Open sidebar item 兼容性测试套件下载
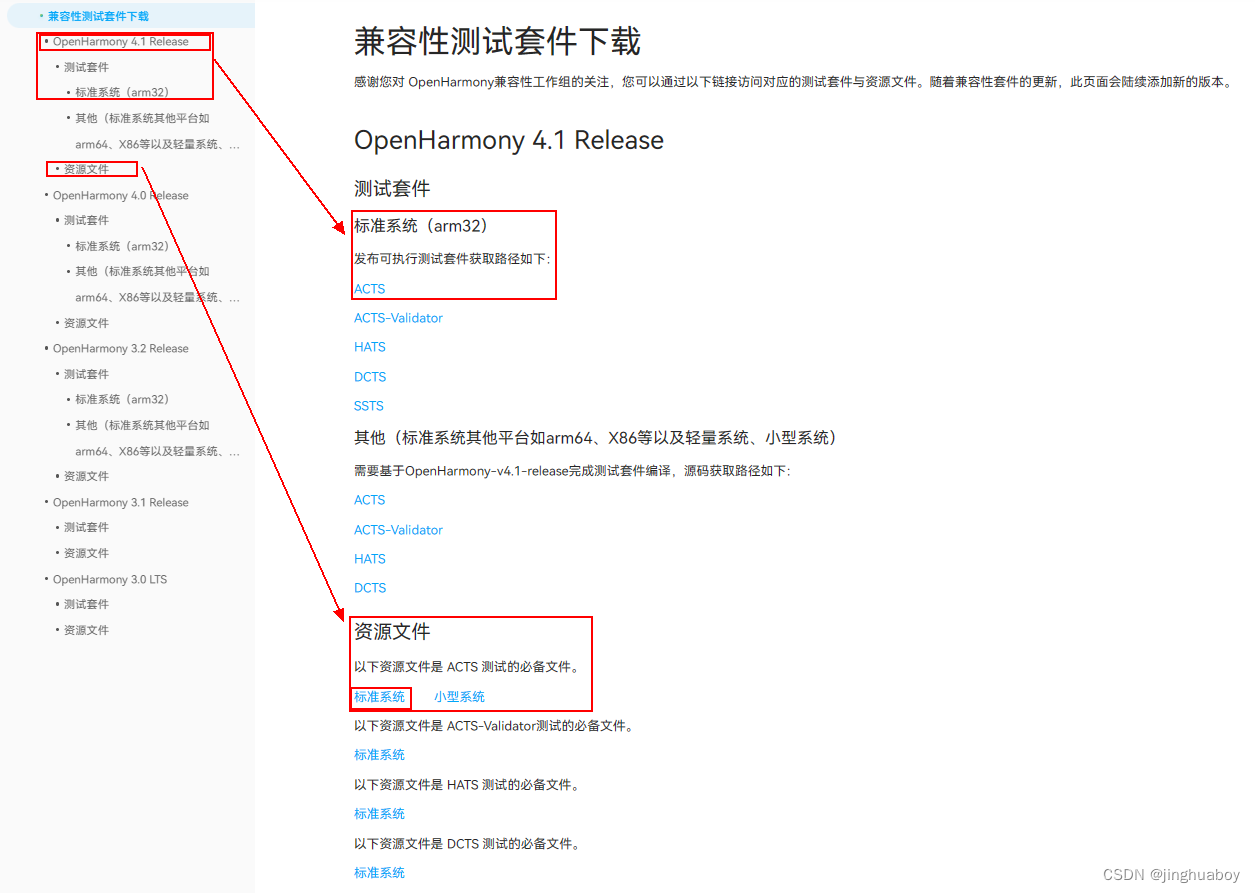Viewport: 1255px width, 893px height. click(x=98, y=16)
